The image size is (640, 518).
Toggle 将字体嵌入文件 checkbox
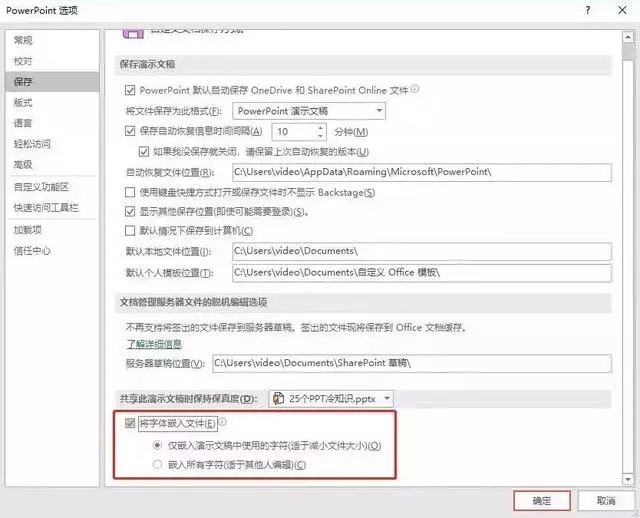click(130, 423)
